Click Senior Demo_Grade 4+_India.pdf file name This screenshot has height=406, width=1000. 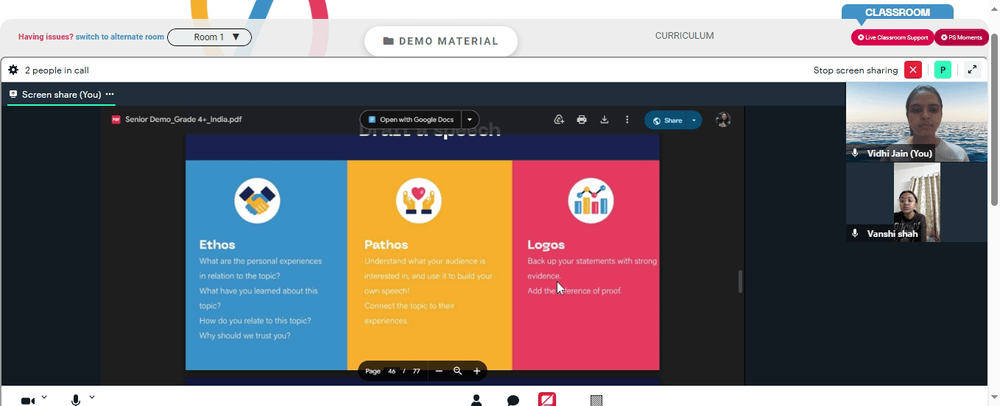(184, 119)
